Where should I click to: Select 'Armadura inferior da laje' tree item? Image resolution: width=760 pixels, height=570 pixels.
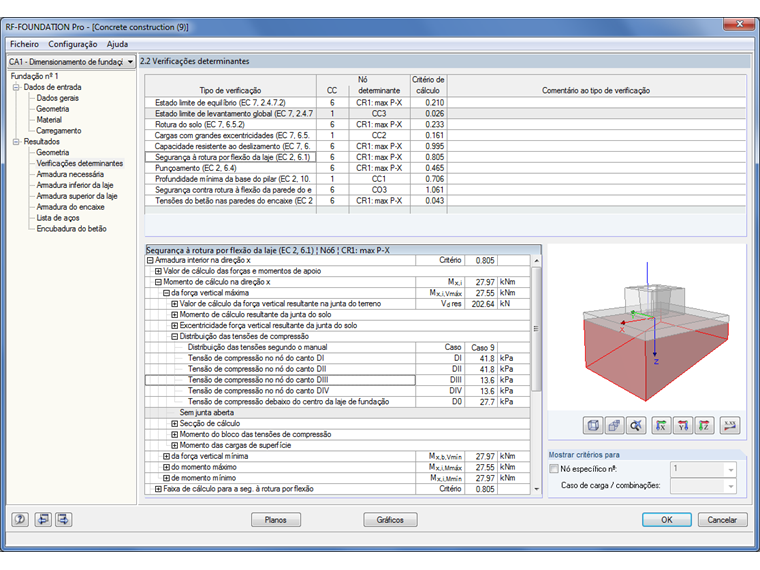(x=75, y=185)
